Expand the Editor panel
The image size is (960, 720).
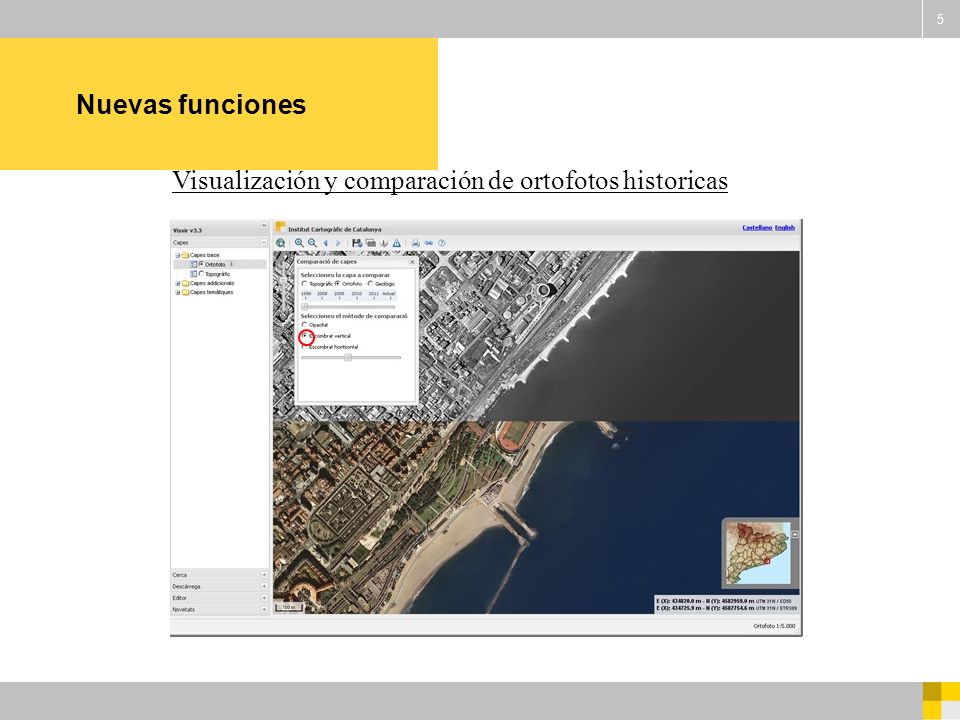[x=264, y=598]
